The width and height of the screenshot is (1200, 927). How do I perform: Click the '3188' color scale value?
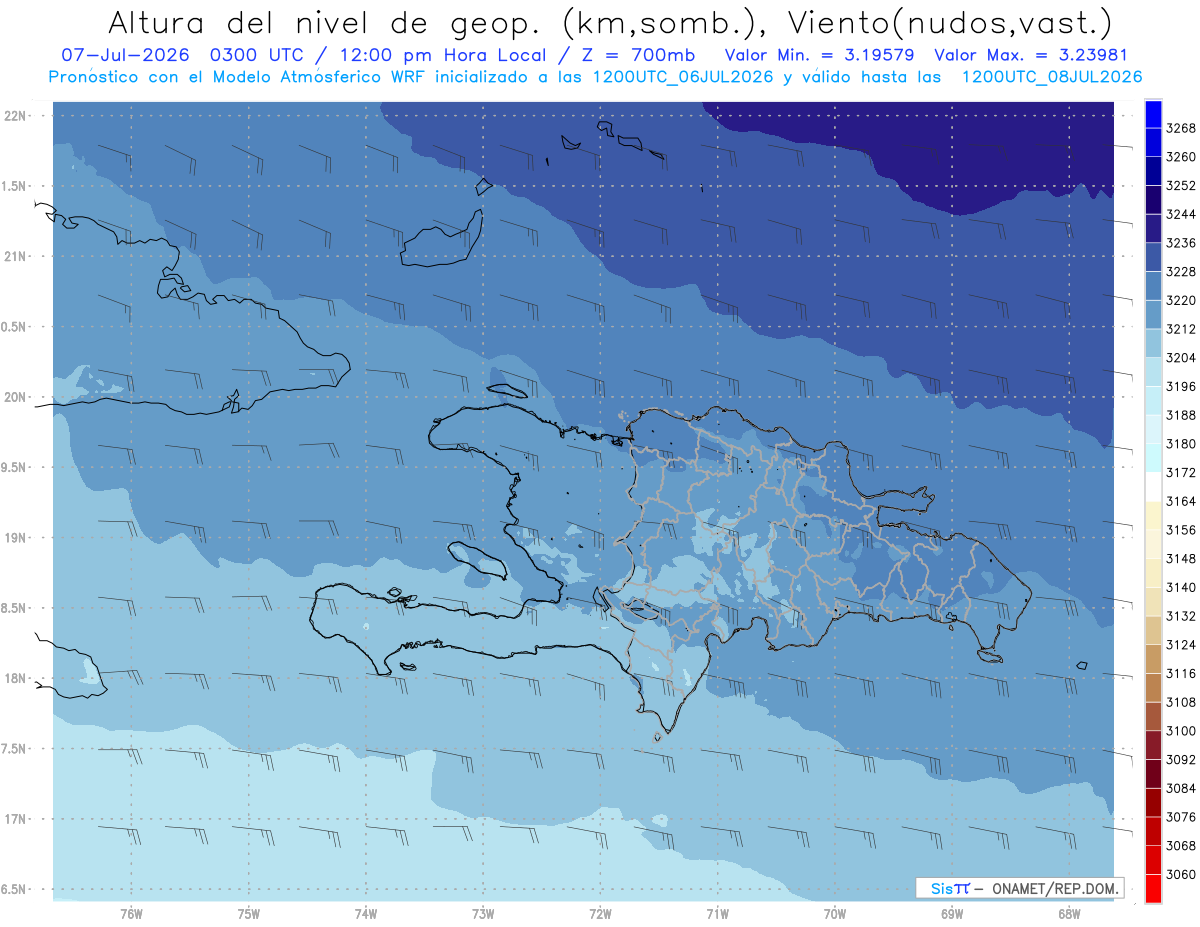[x=1180, y=415]
